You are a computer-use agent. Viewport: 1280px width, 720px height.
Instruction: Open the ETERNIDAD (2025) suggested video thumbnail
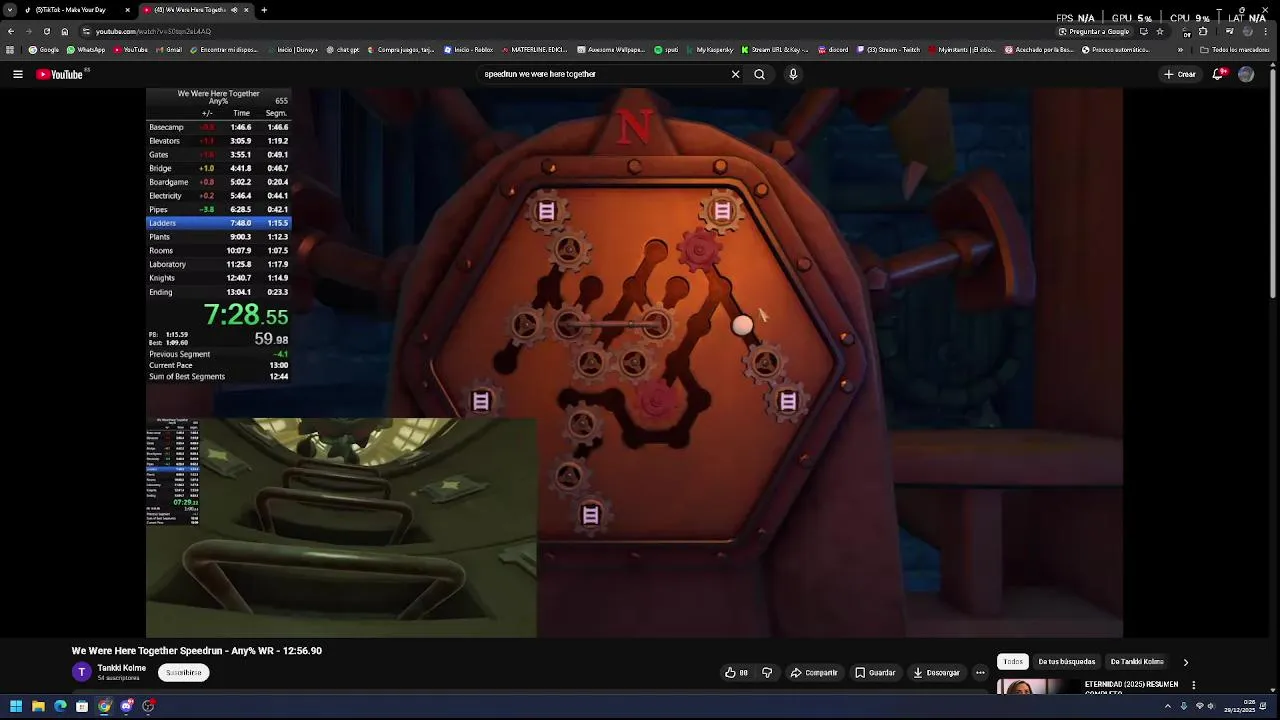click(1037, 687)
